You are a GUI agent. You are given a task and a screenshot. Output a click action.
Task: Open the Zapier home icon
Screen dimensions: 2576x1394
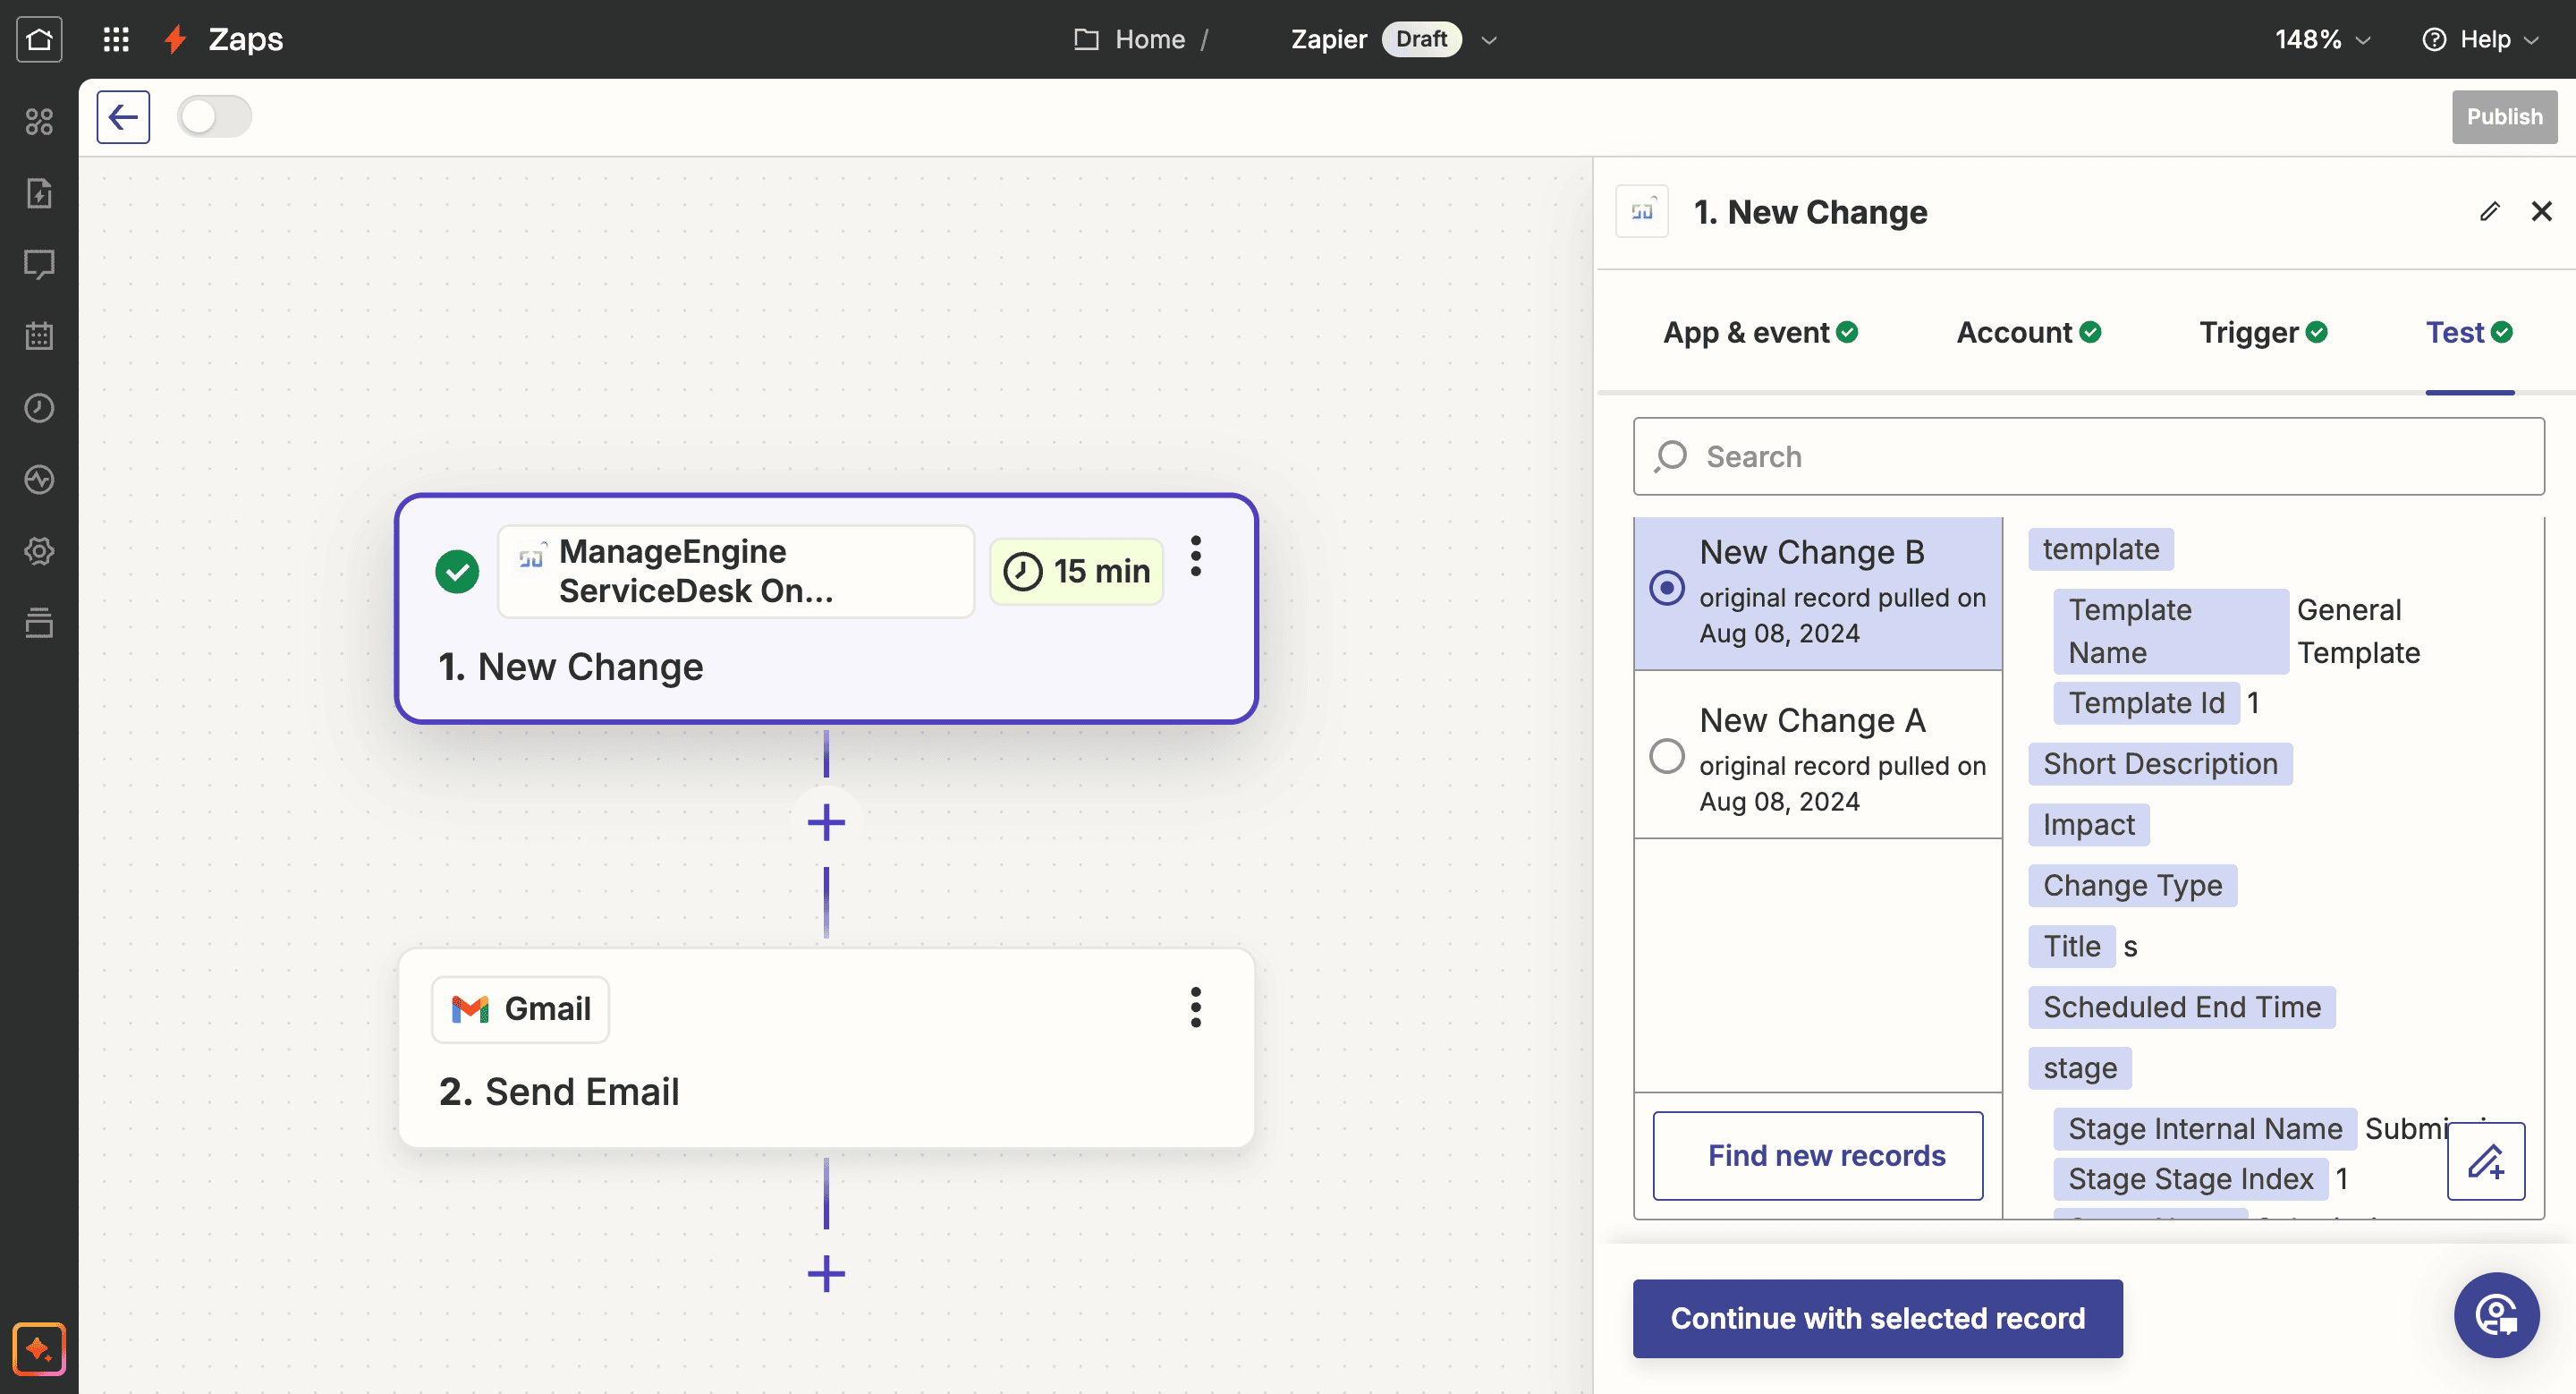click(39, 39)
